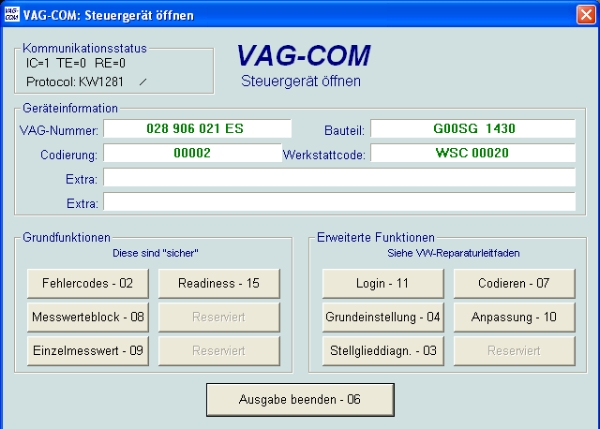
Task: Open Fehlercodes - 02 function
Action: point(88,283)
